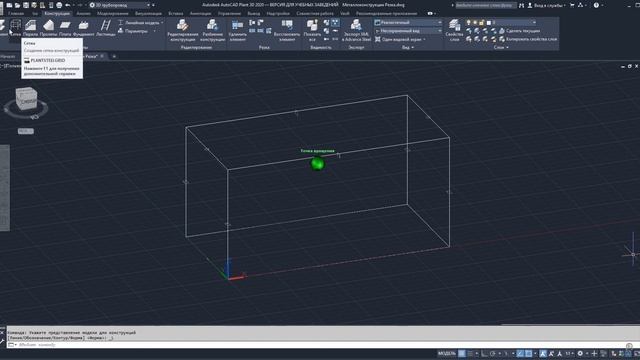The image size is (640, 360).
Task: Open the Несохраненный вид dropdown
Action: (x=408, y=31)
